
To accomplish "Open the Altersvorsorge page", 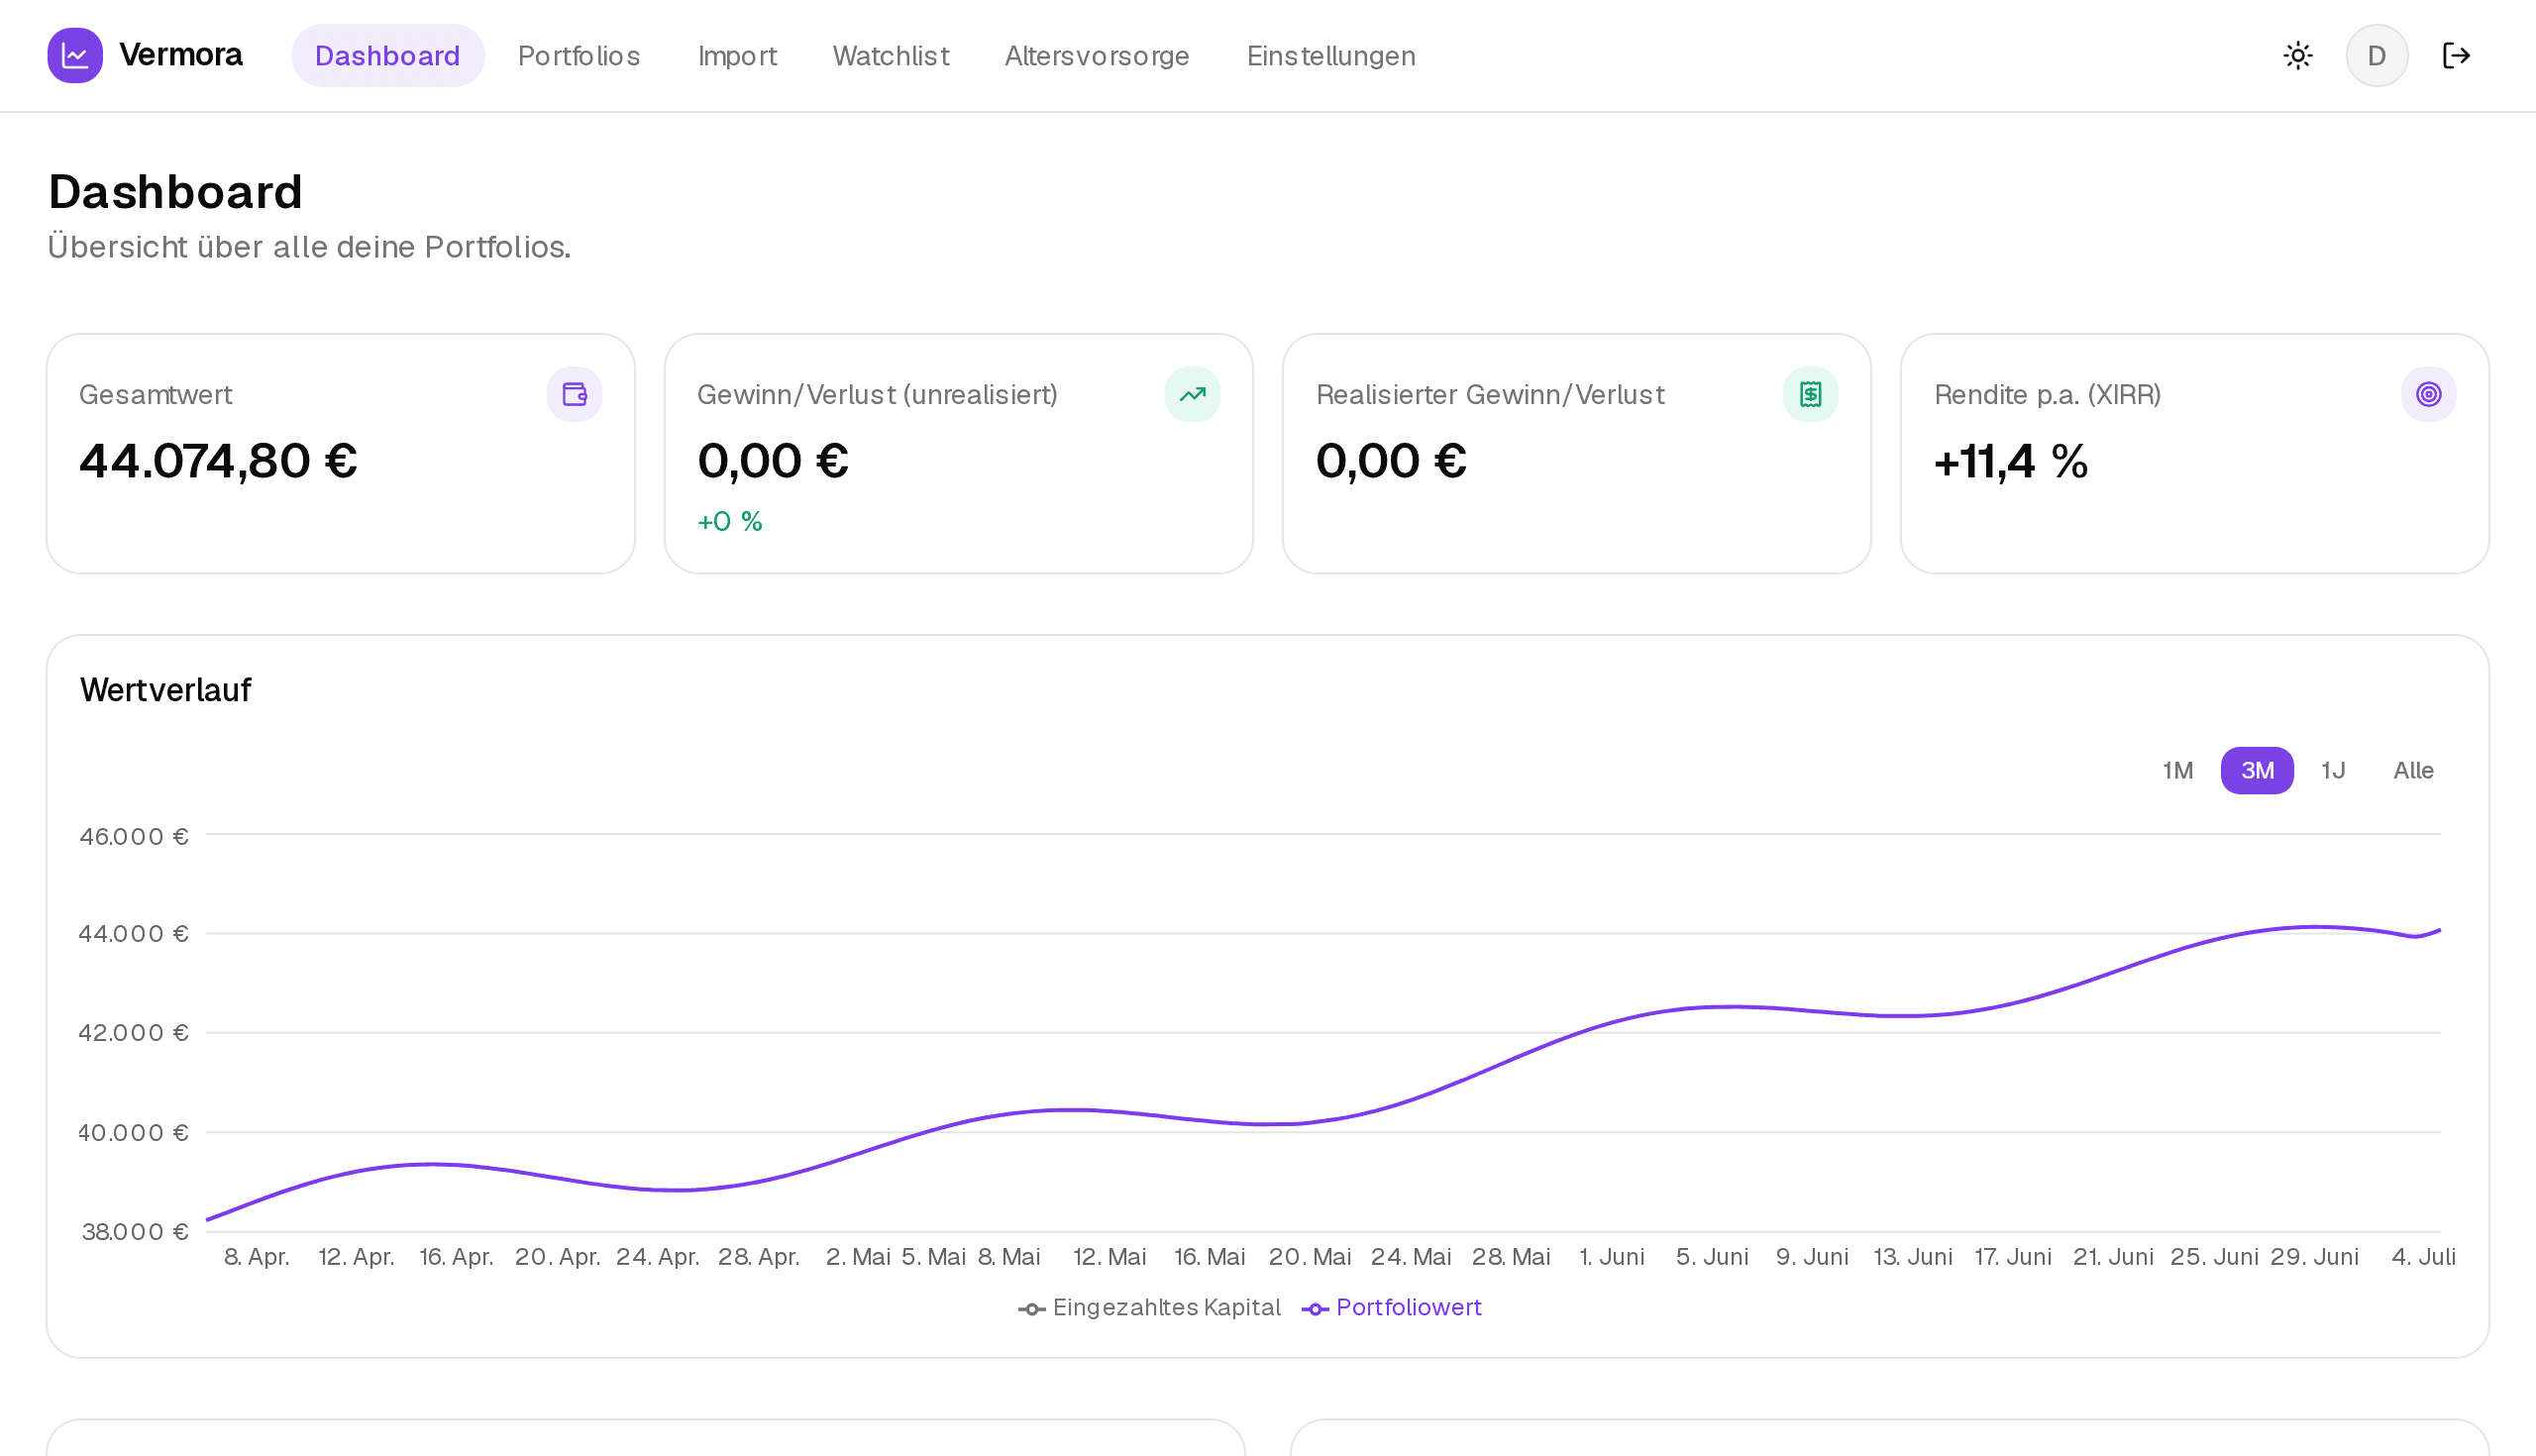I will 1097,55.
